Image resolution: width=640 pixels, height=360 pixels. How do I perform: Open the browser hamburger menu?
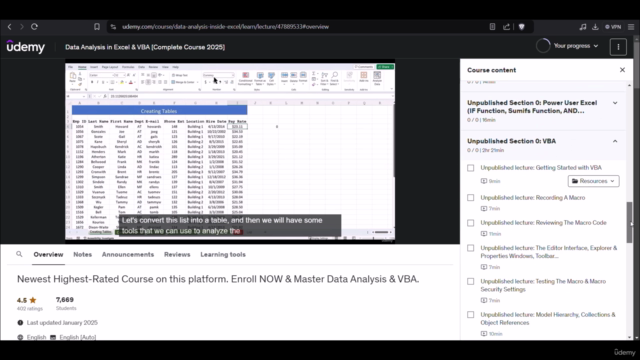tap(631, 27)
